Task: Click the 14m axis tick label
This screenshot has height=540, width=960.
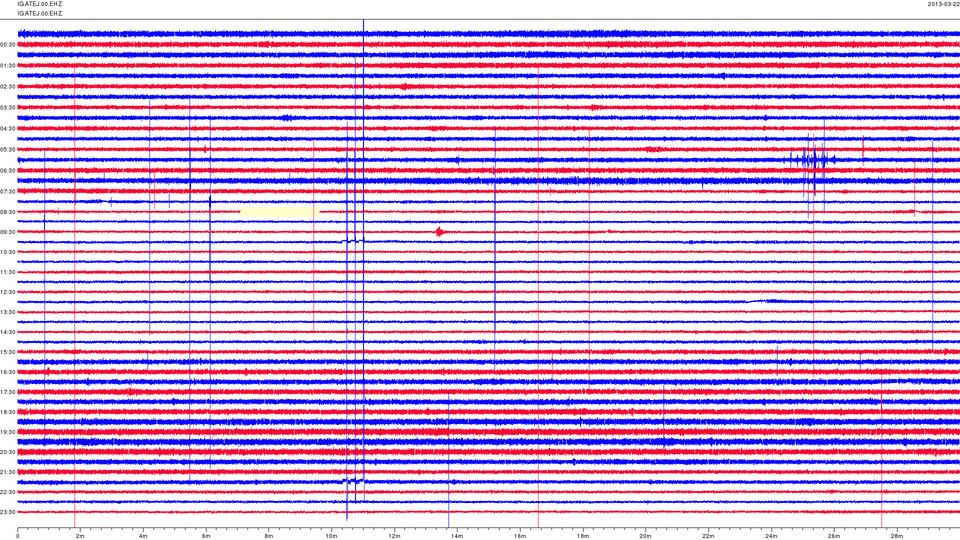Action: (x=457, y=536)
